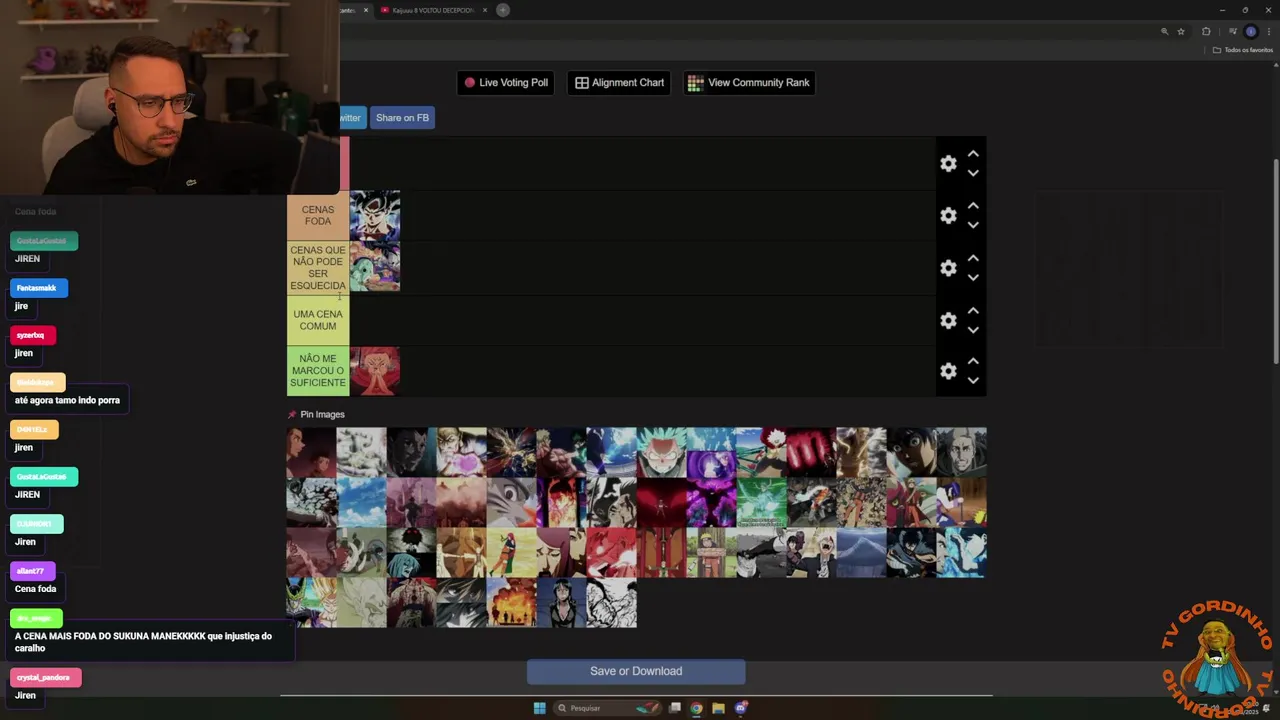Open settings gear for NÃO ME MARCOU O SUFICIENTE row
The height and width of the screenshot is (720, 1280).
948,371
